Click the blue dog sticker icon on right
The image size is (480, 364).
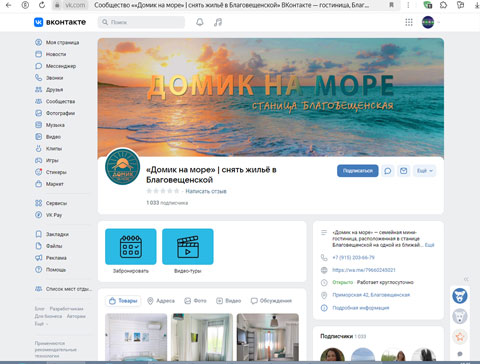[x=460, y=296]
